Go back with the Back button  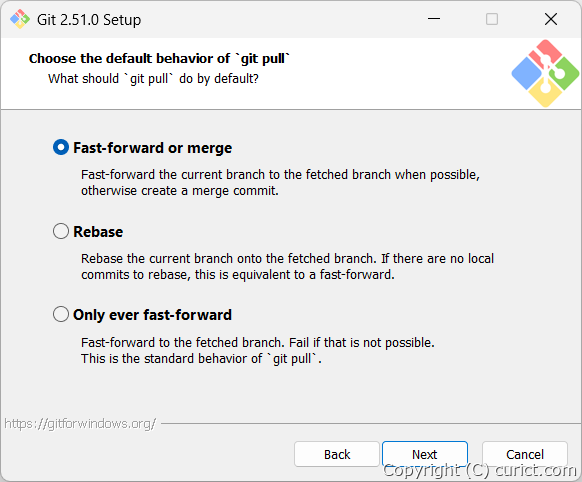(x=337, y=454)
